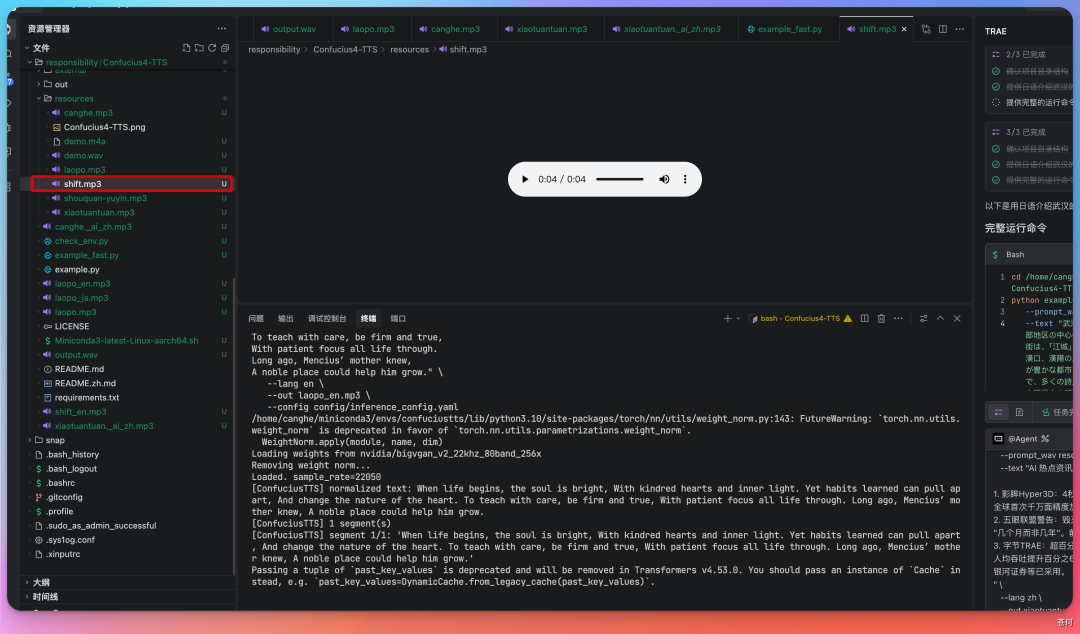This screenshot has width=1080, height=634.
Task: Open shouquan-yuyin.mp3 file
Action: [105, 198]
